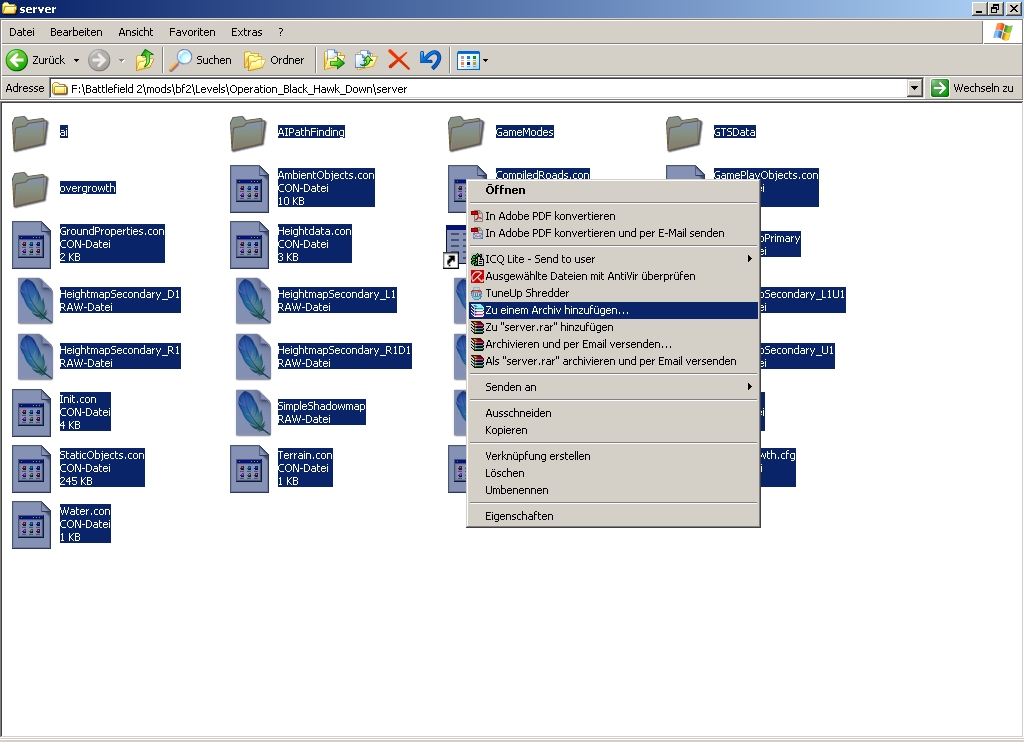The width and height of the screenshot is (1024, 742).
Task: Click the forward navigation arrow icon
Action: tap(99, 60)
